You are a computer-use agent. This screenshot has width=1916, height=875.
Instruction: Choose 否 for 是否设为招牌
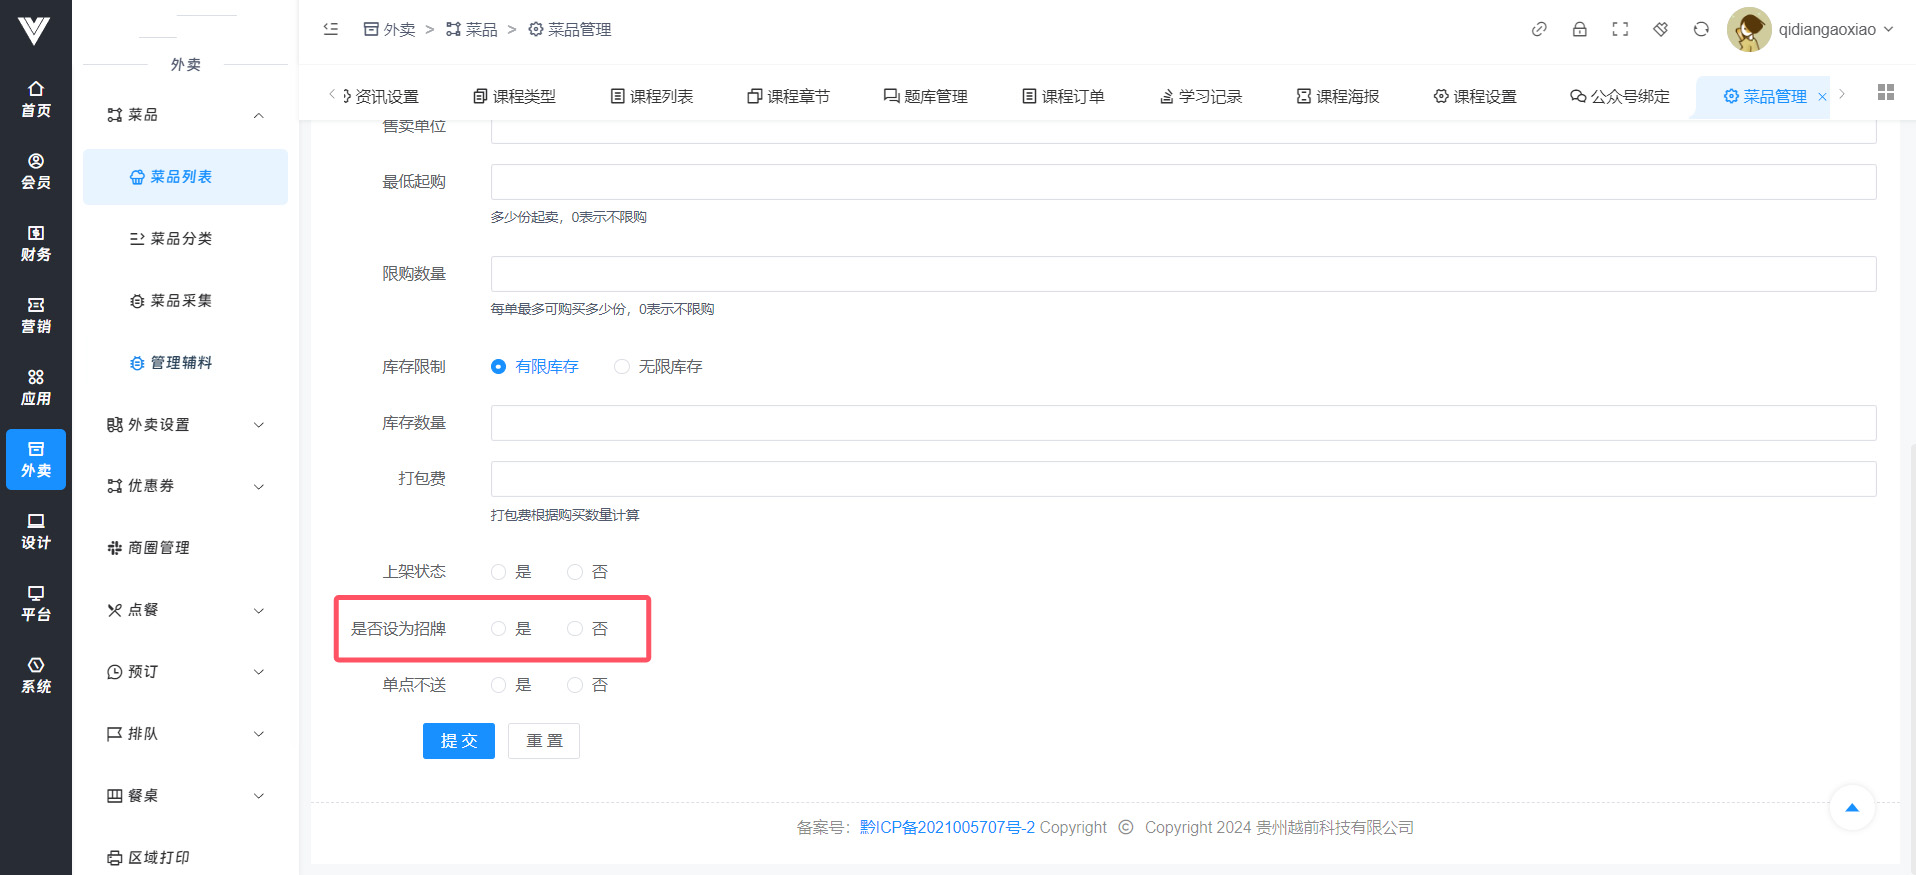[x=575, y=629]
